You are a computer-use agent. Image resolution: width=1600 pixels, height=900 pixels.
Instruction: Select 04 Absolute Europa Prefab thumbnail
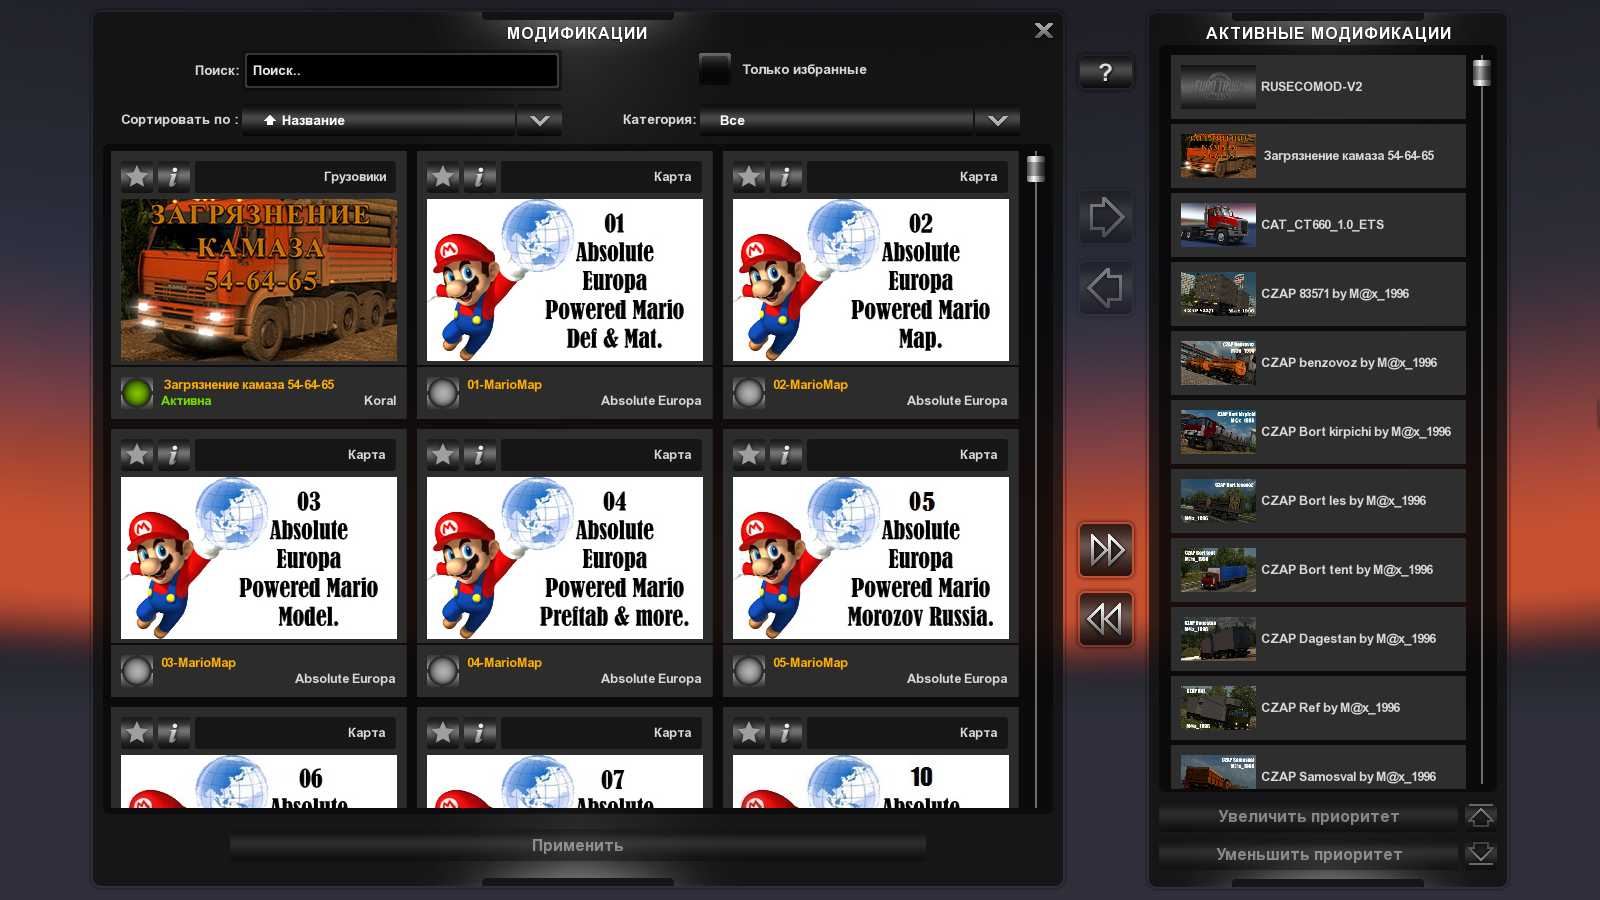coord(565,558)
